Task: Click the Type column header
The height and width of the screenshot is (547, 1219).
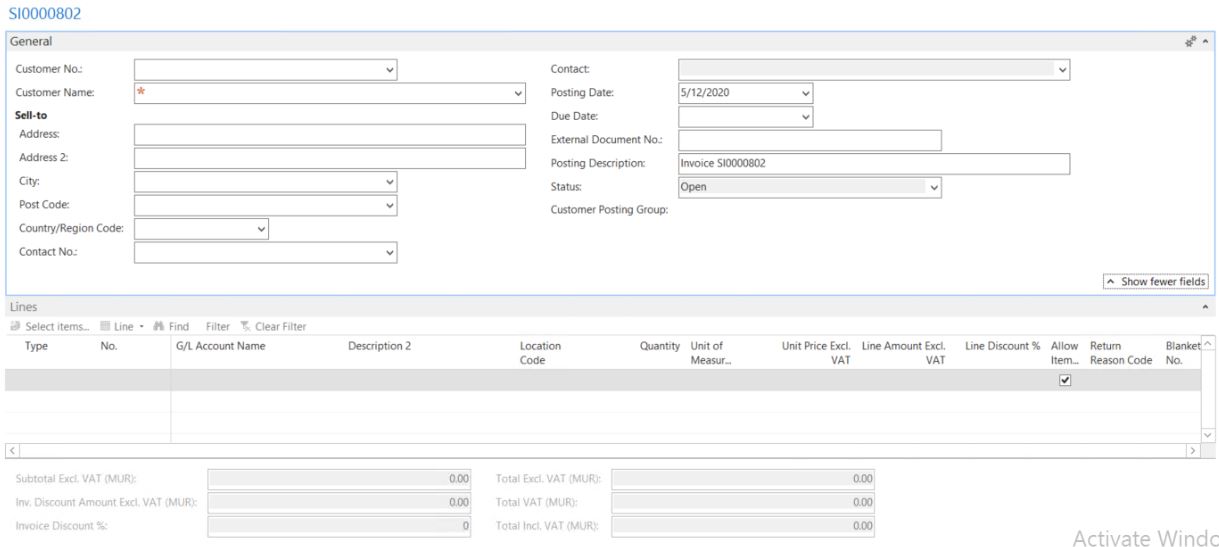Action: [36, 347]
